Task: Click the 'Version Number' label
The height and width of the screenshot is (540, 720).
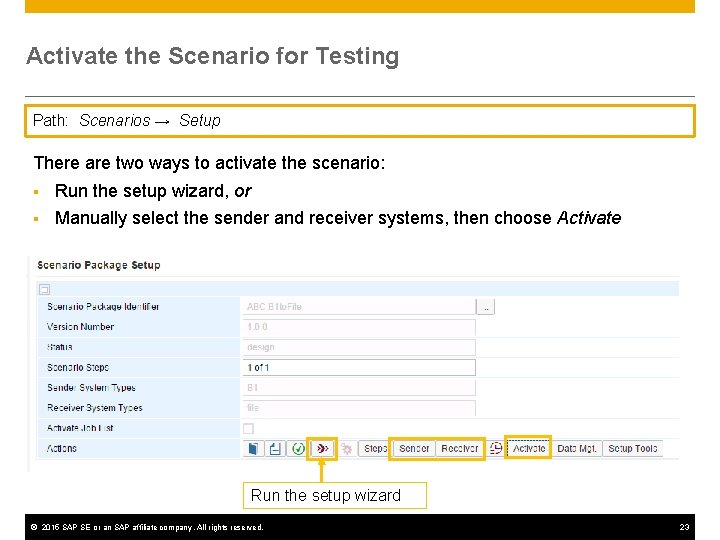Action: coord(80,327)
